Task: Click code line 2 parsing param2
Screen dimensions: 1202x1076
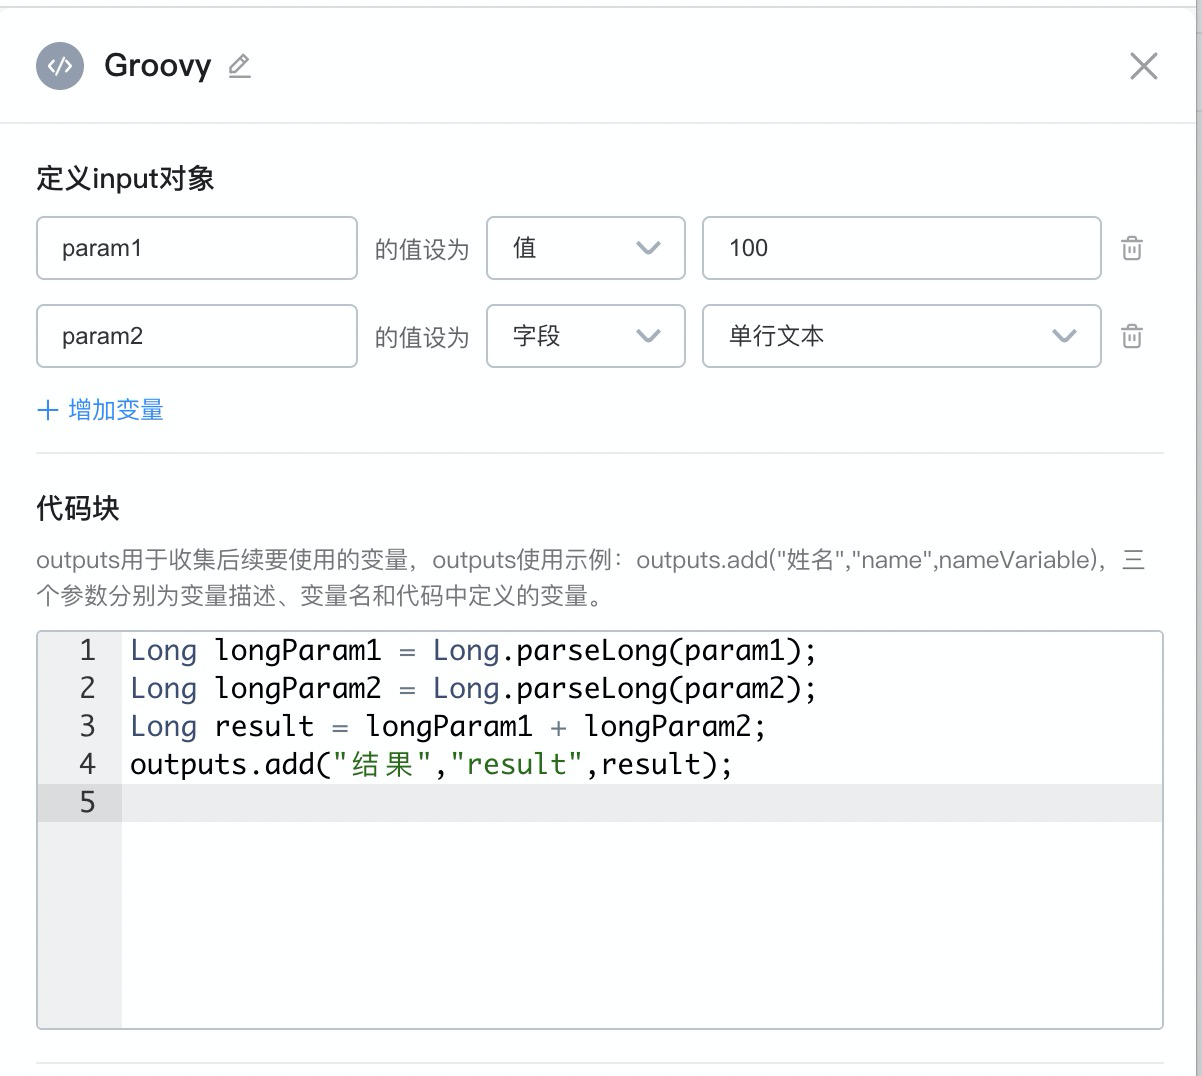Action: pos(474,689)
